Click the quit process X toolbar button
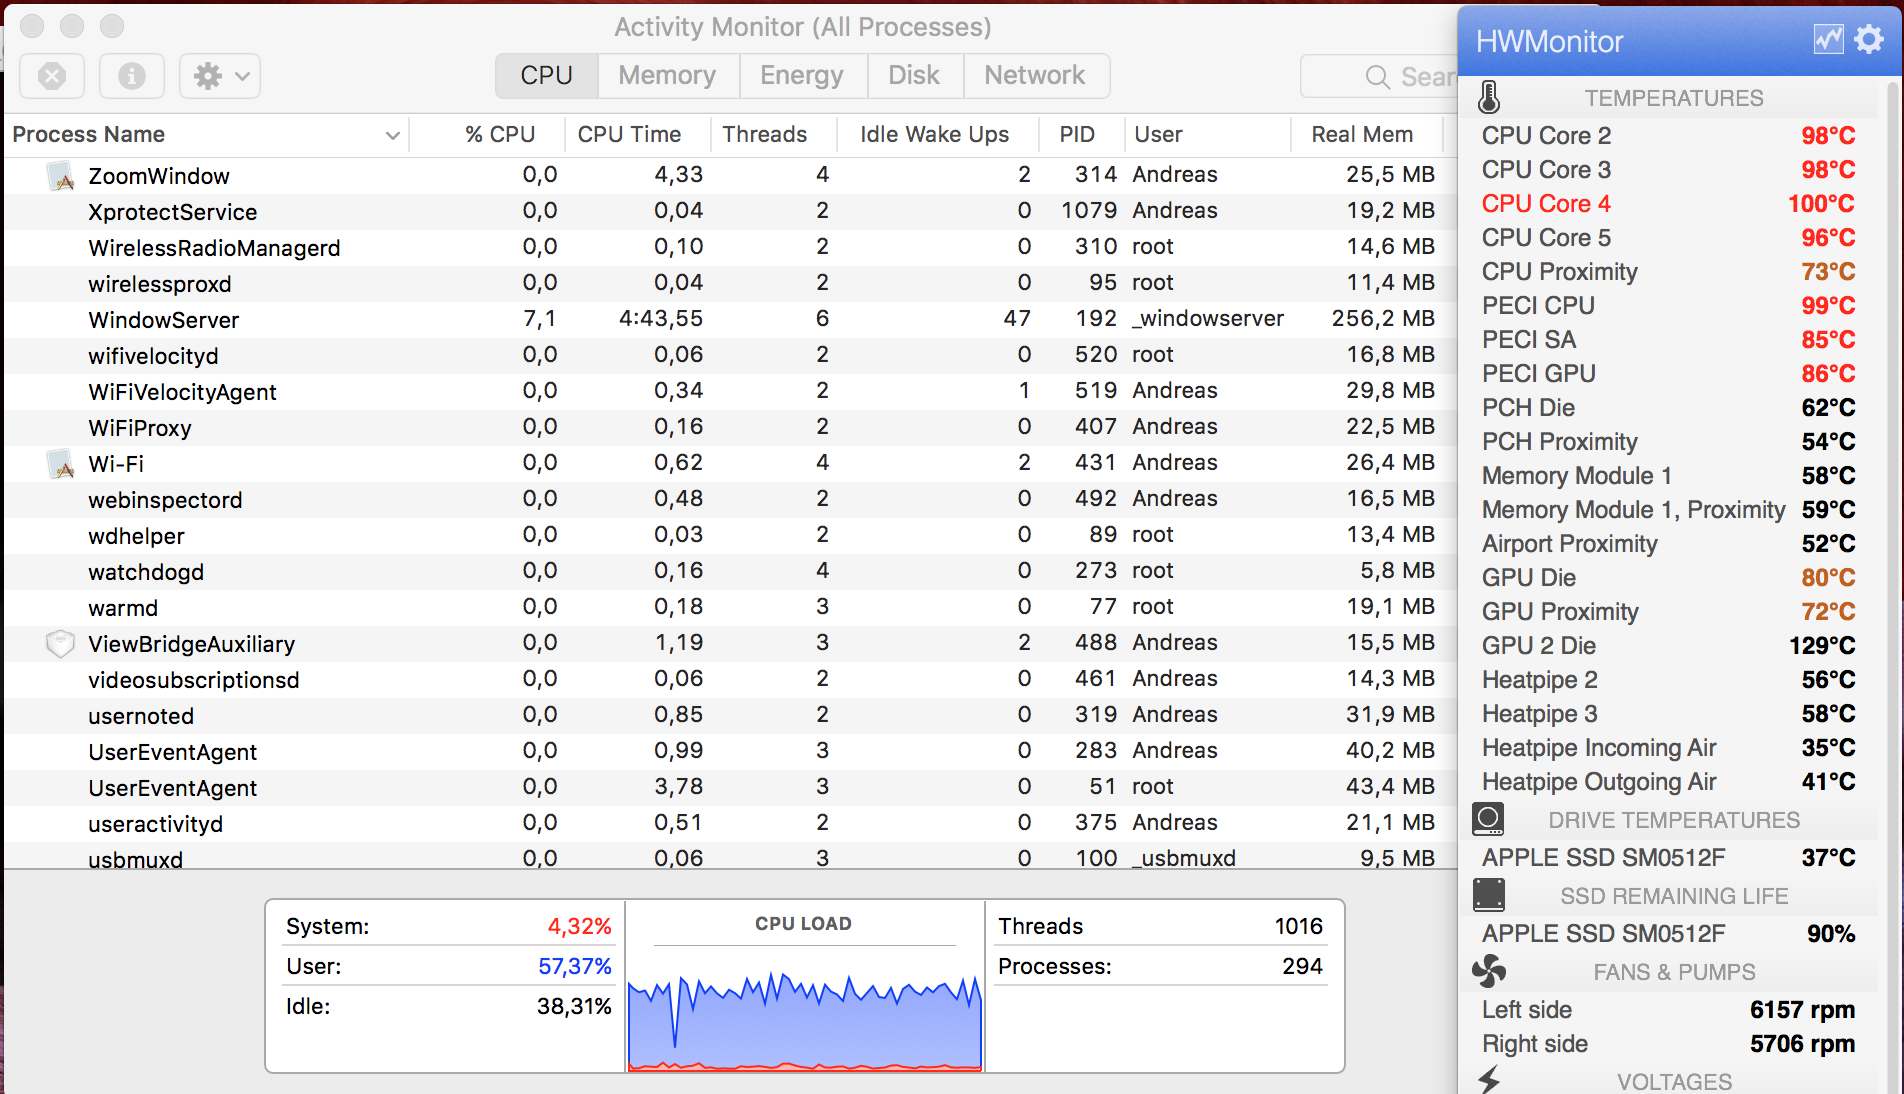 [x=52, y=76]
